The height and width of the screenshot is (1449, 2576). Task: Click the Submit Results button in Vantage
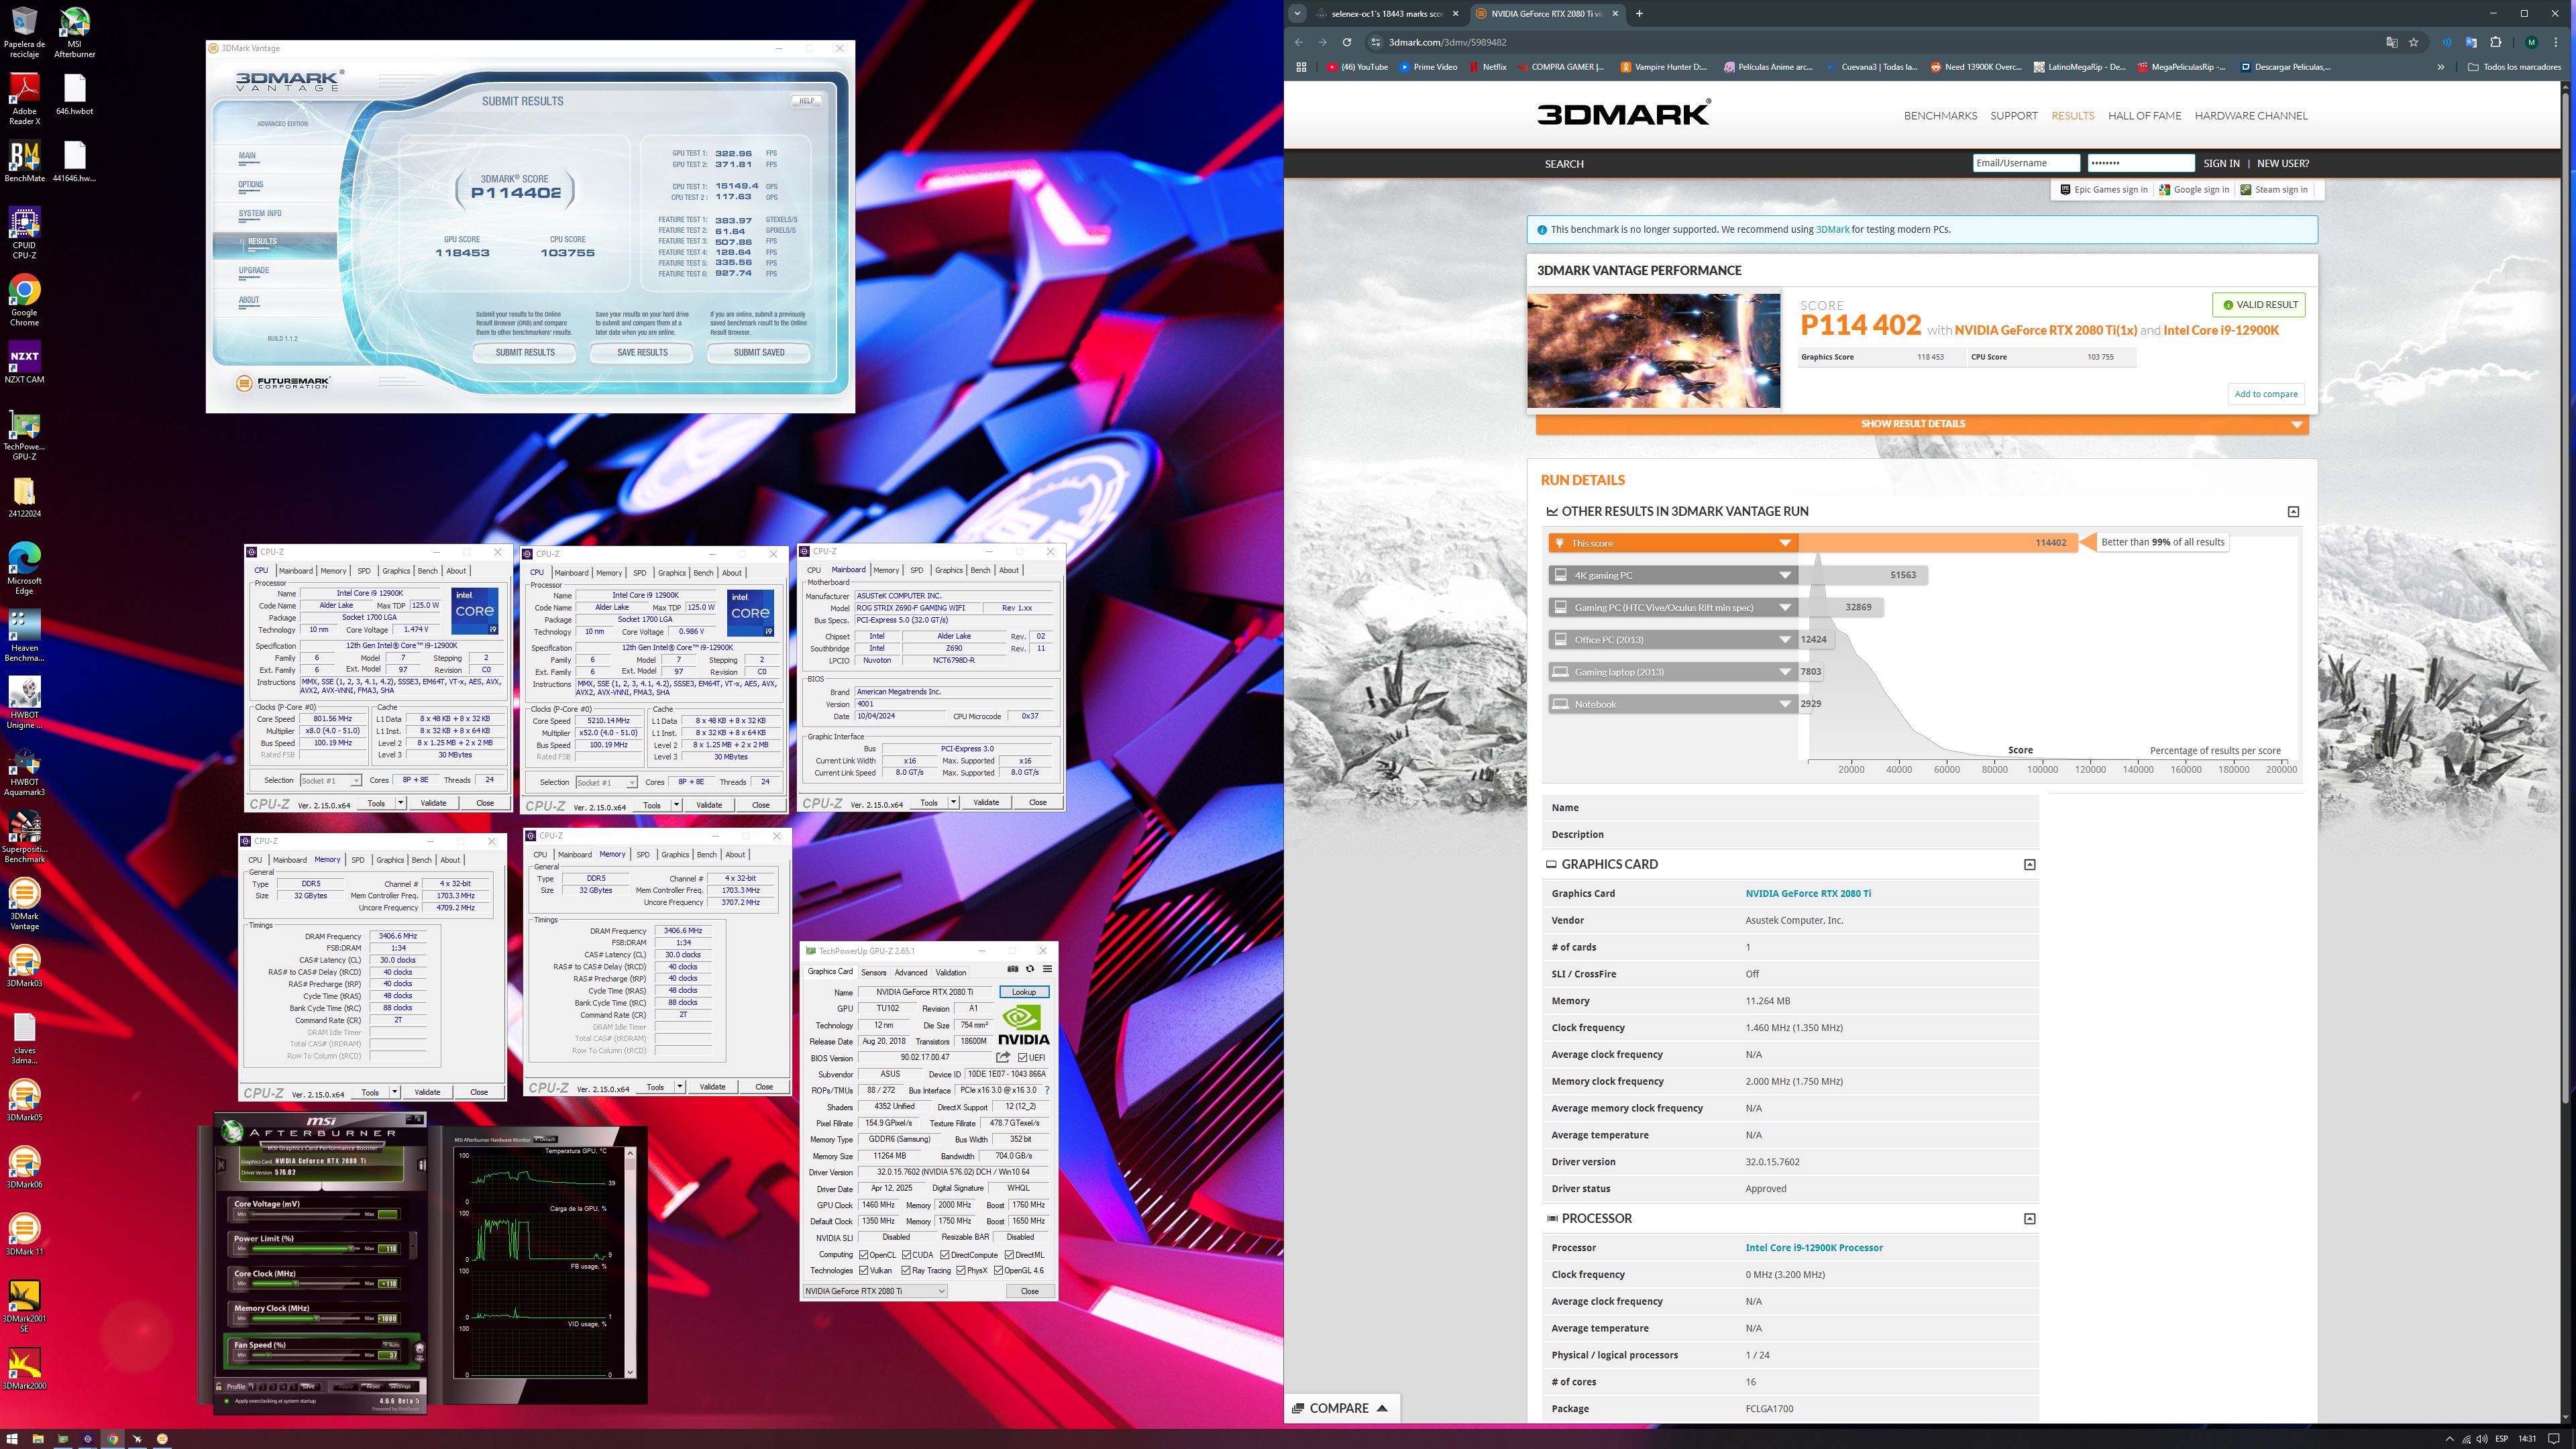coord(525,352)
